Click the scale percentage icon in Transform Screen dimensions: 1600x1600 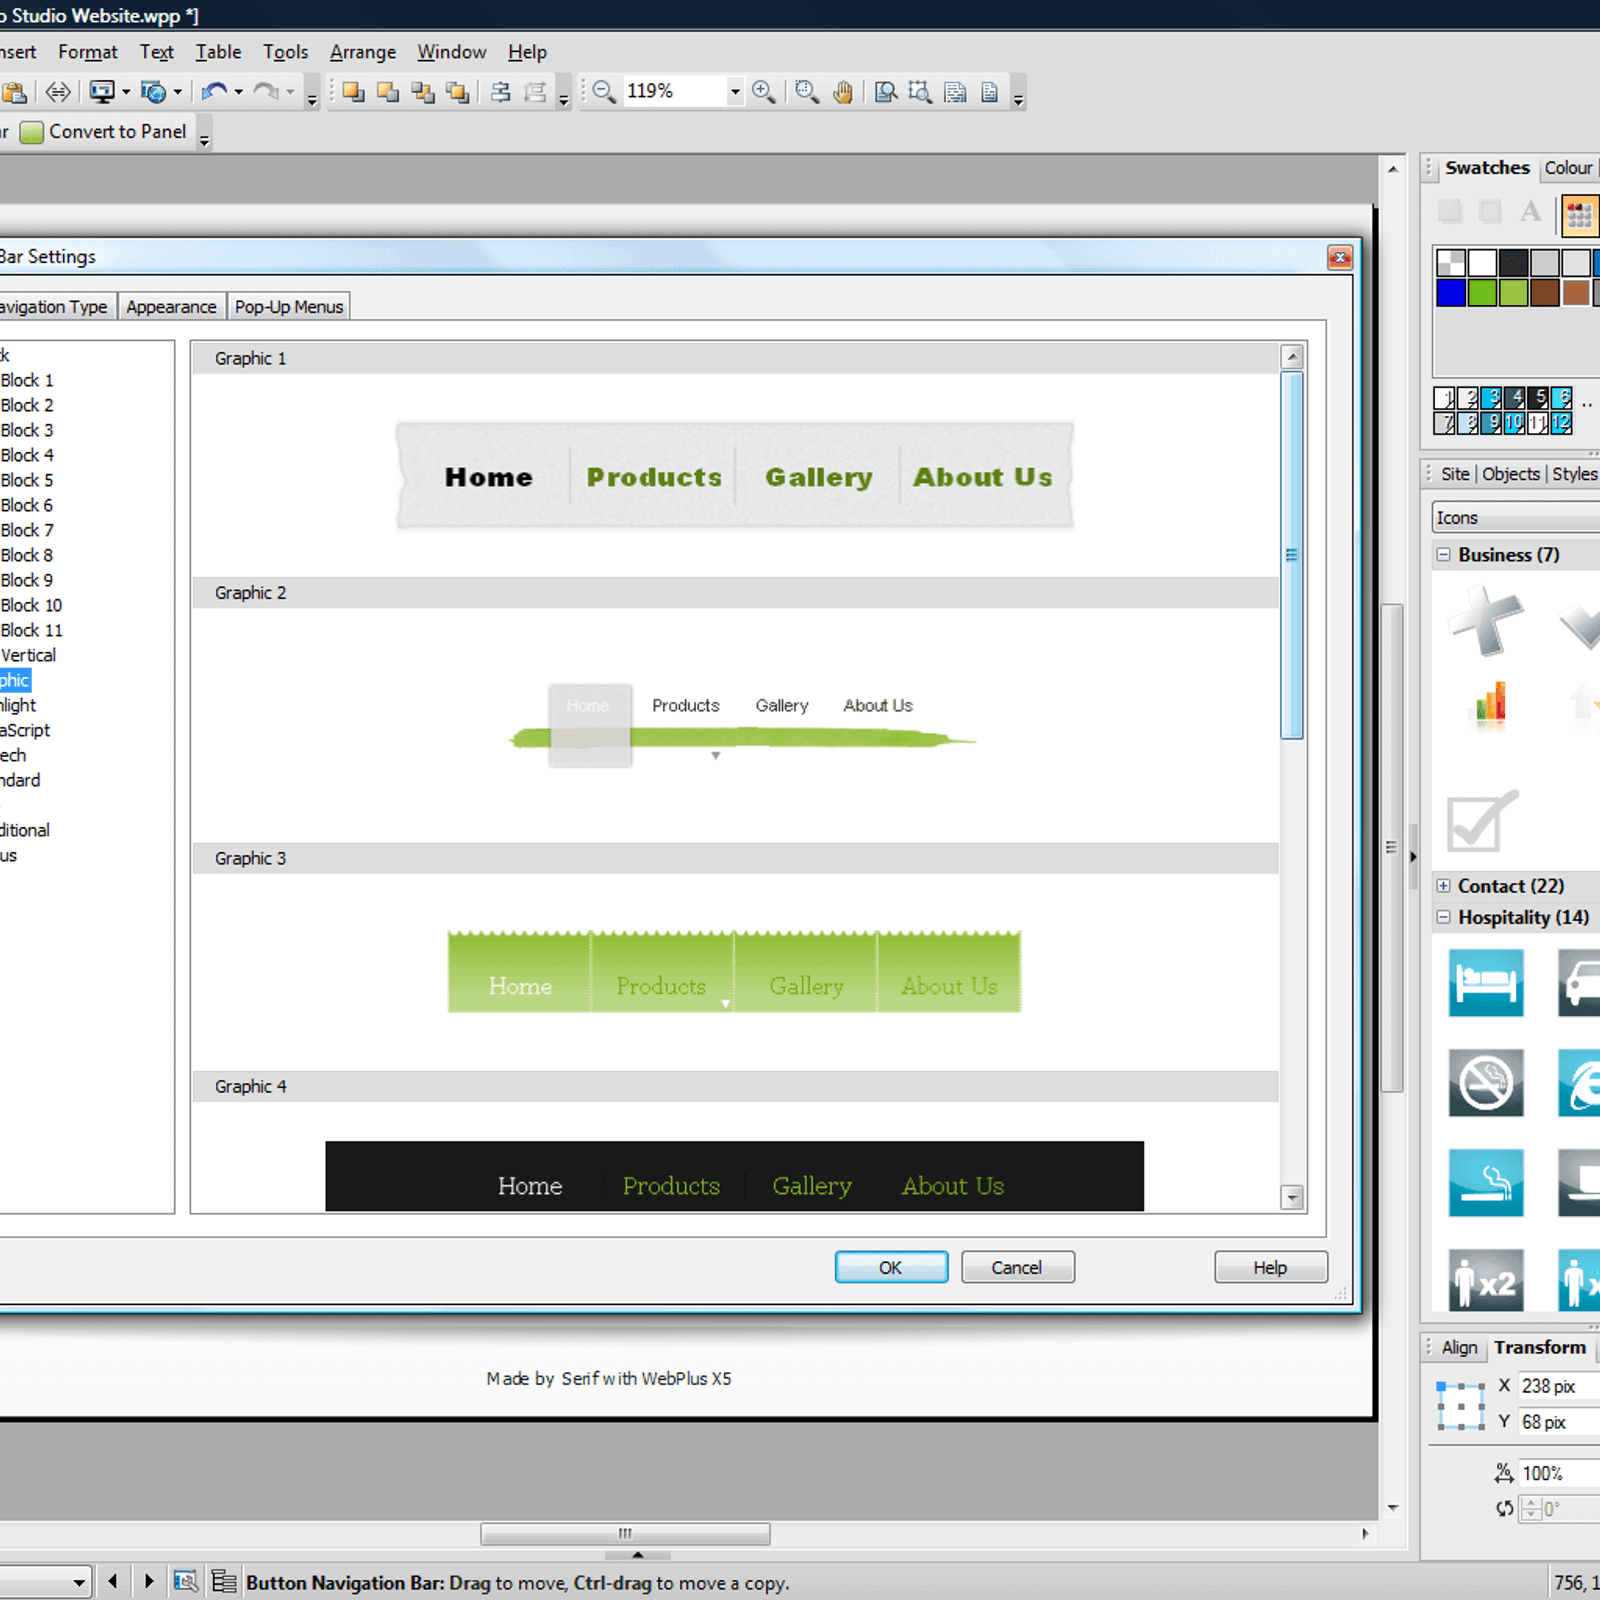(1503, 1473)
